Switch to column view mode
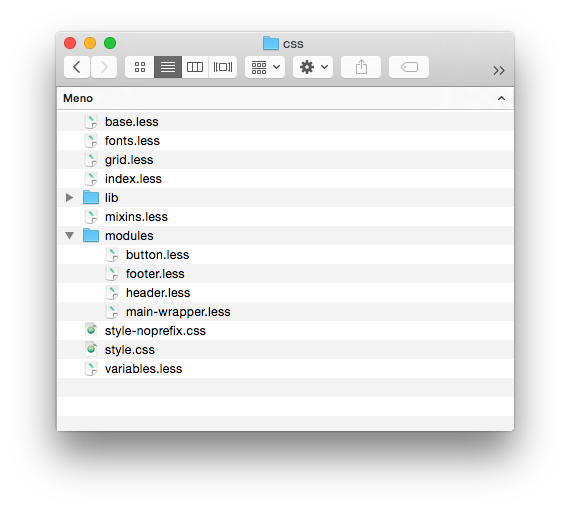570x511 pixels. click(195, 67)
